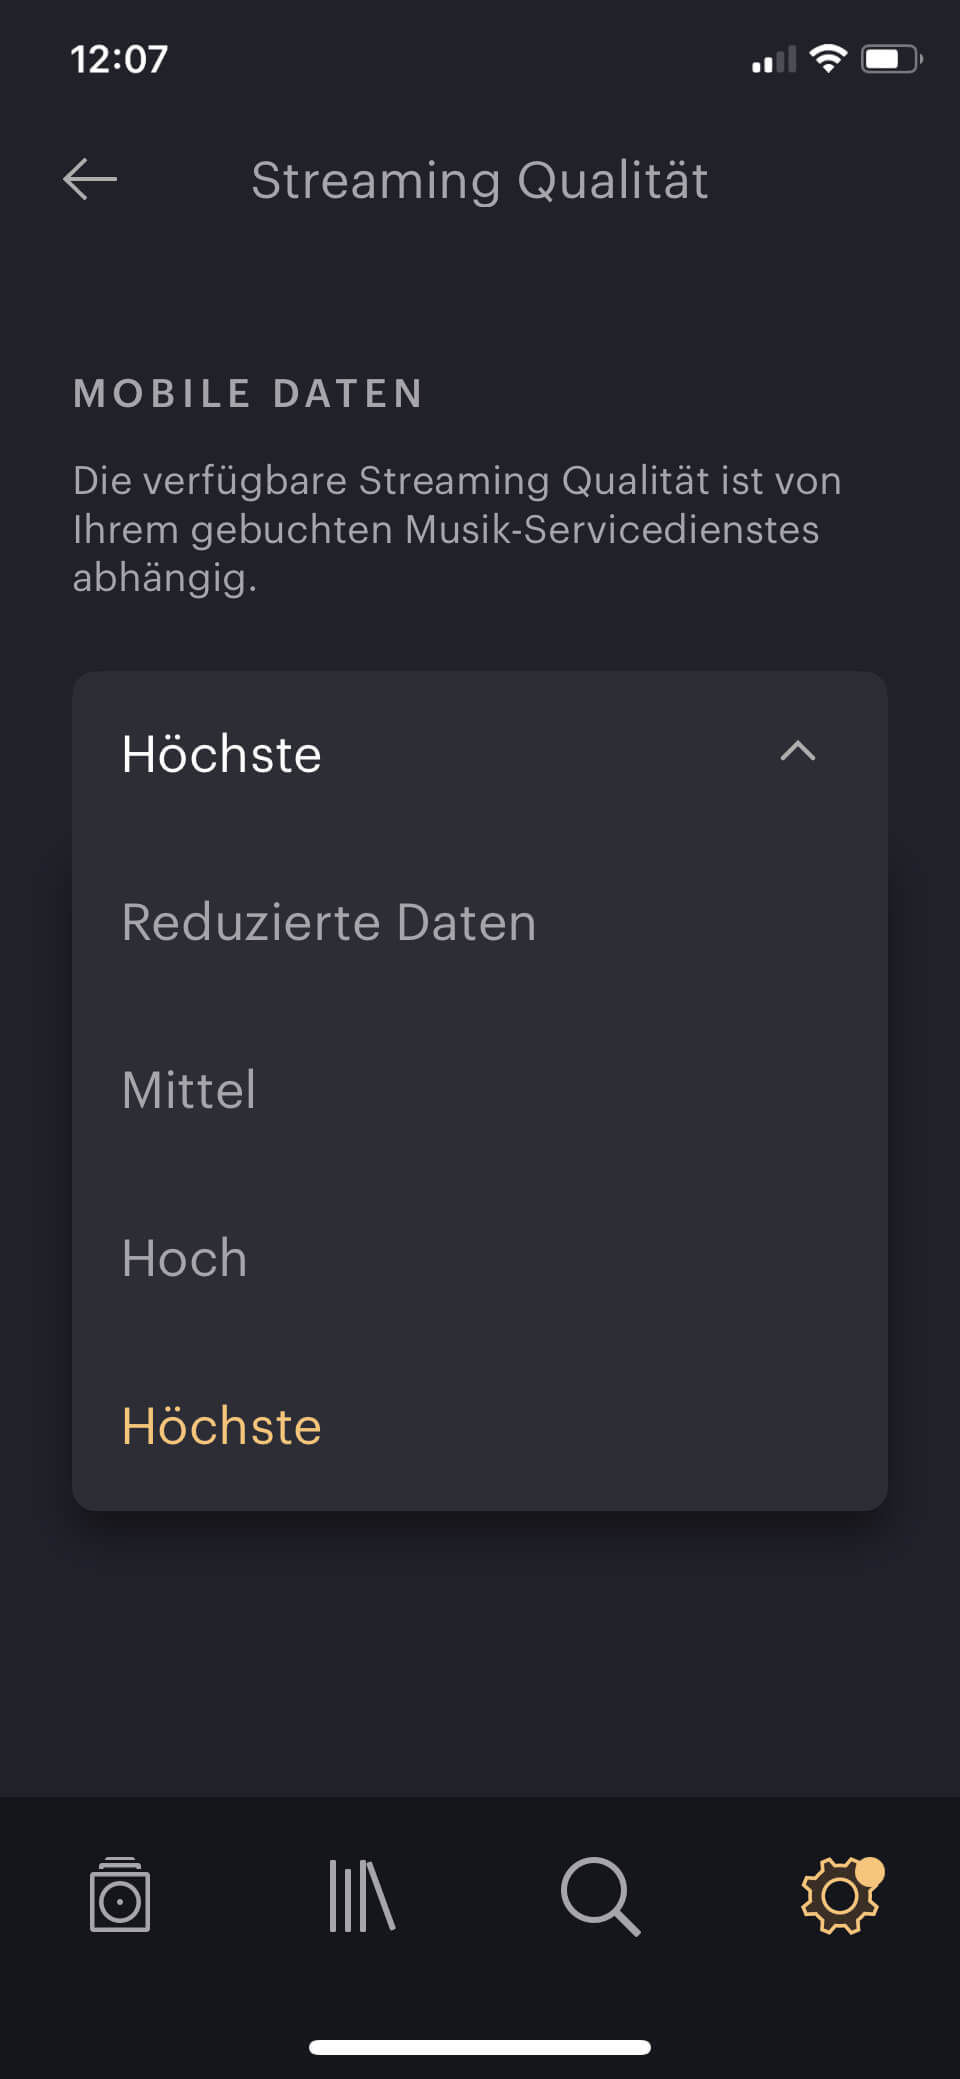Tap the cellular signal bars icon
Screen dimensions: 960x2079
pyautogui.click(x=774, y=60)
